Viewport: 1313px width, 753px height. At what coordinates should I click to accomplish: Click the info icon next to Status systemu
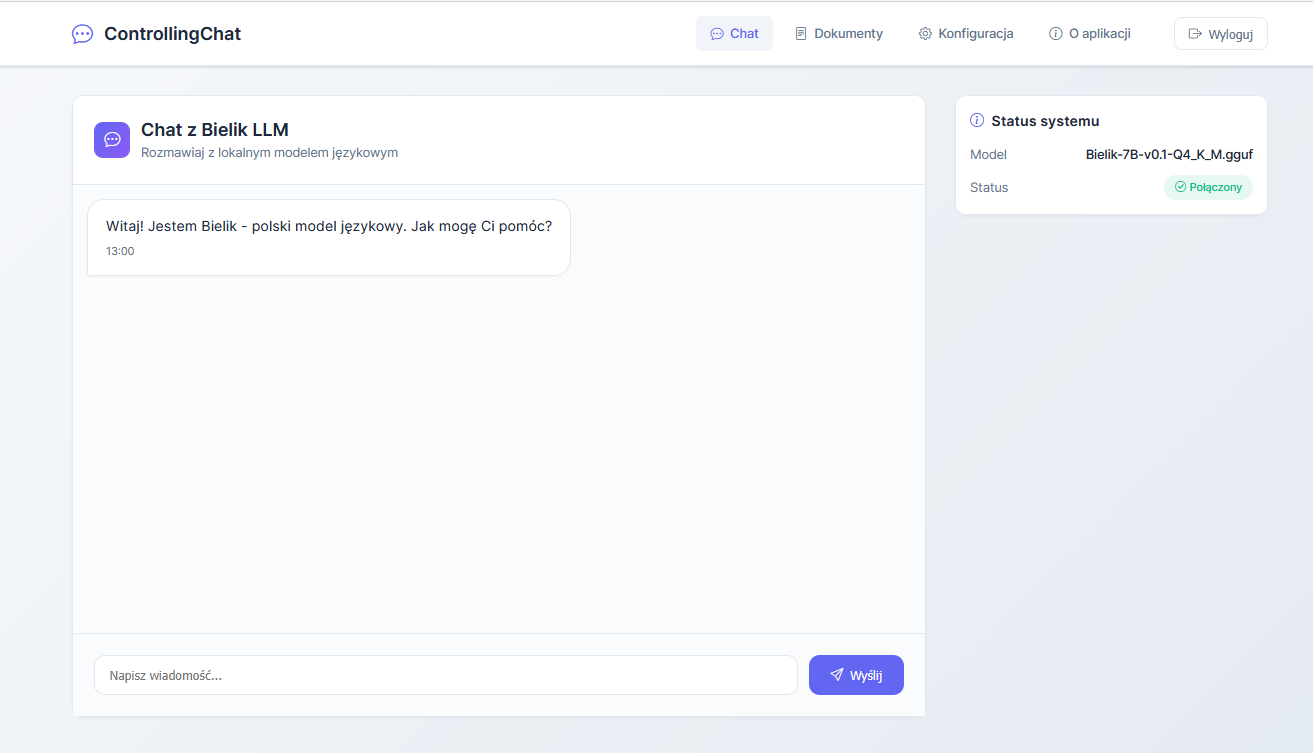tap(977, 121)
